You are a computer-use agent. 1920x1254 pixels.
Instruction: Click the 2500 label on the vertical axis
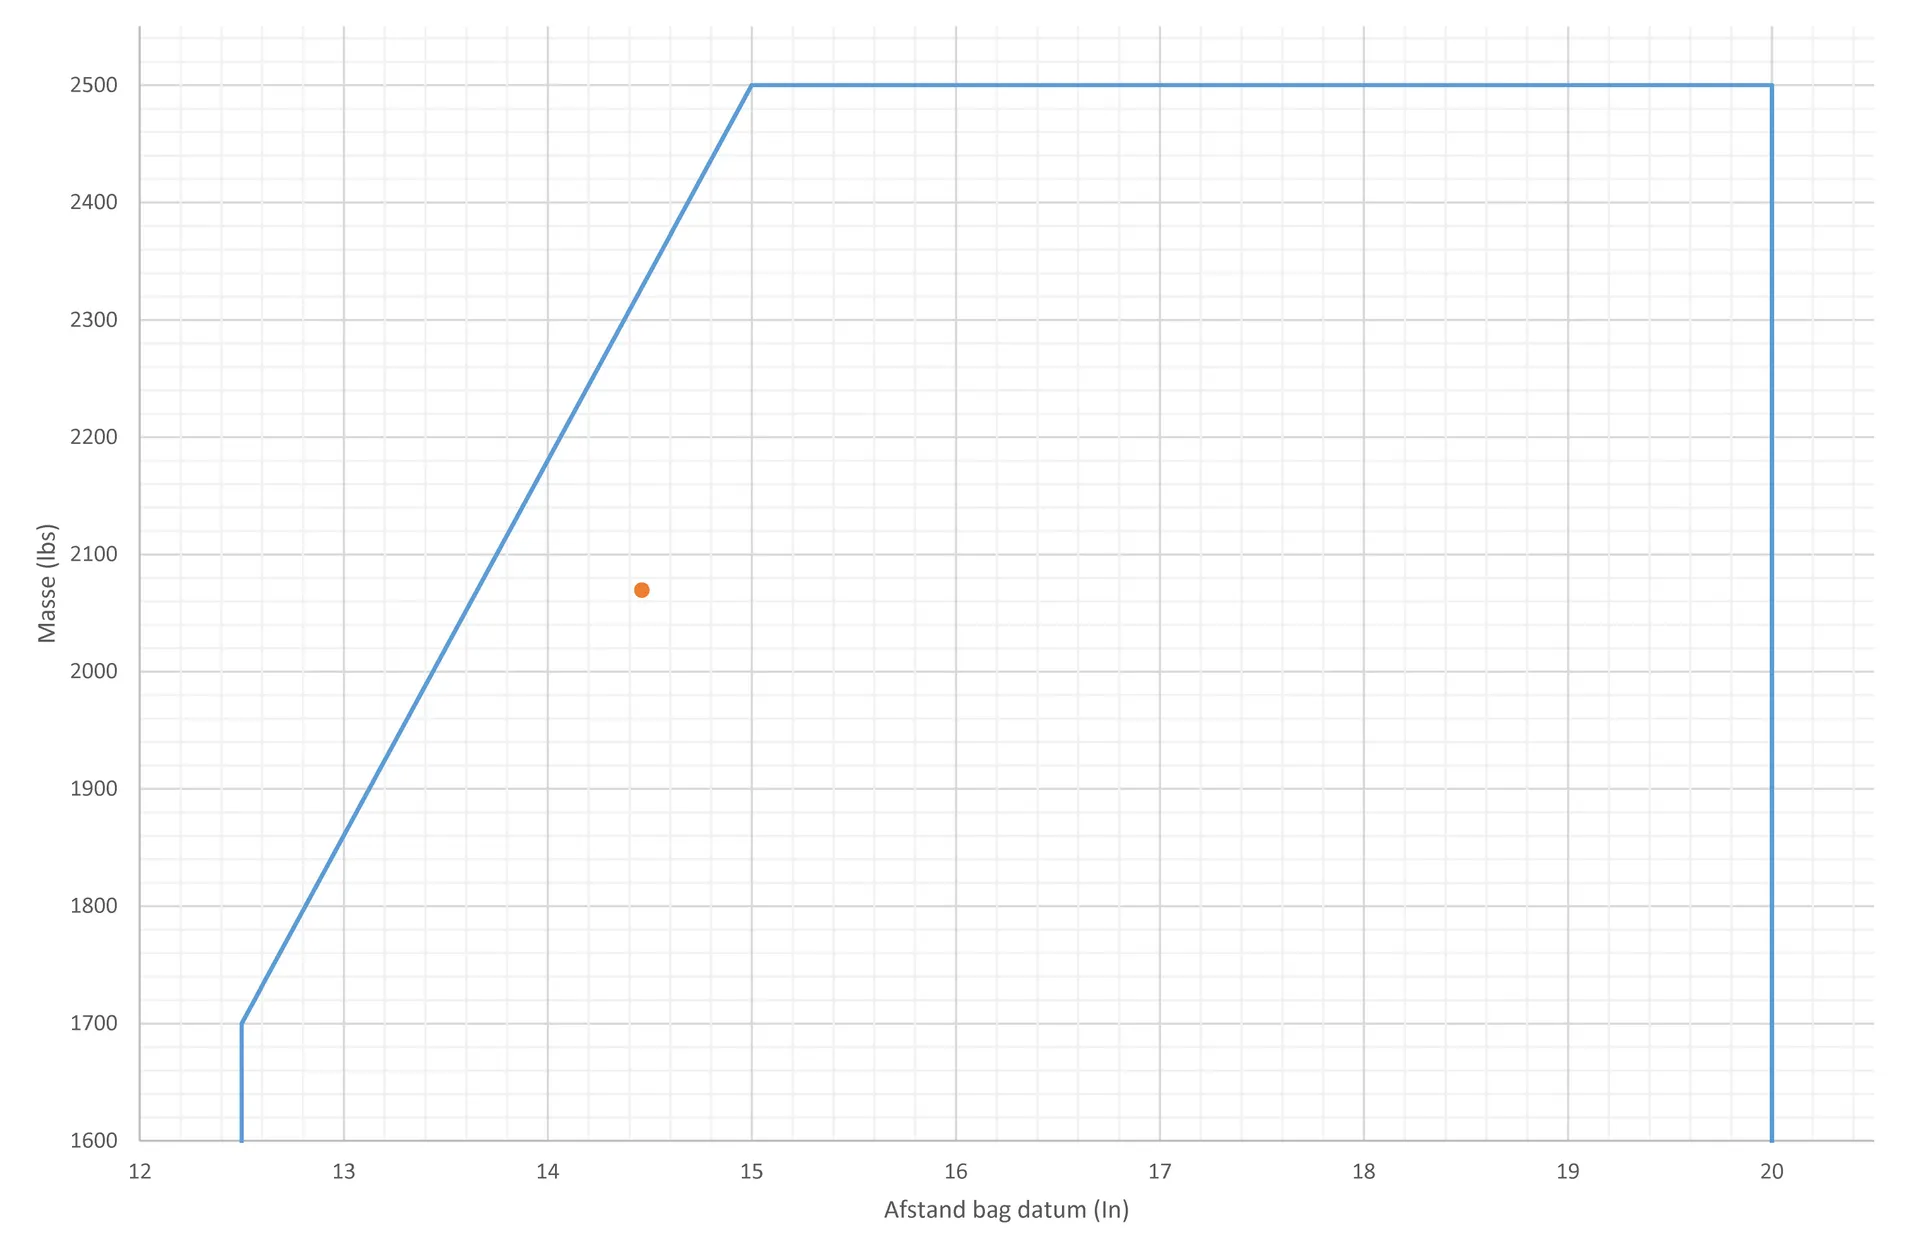[x=94, y=85]
